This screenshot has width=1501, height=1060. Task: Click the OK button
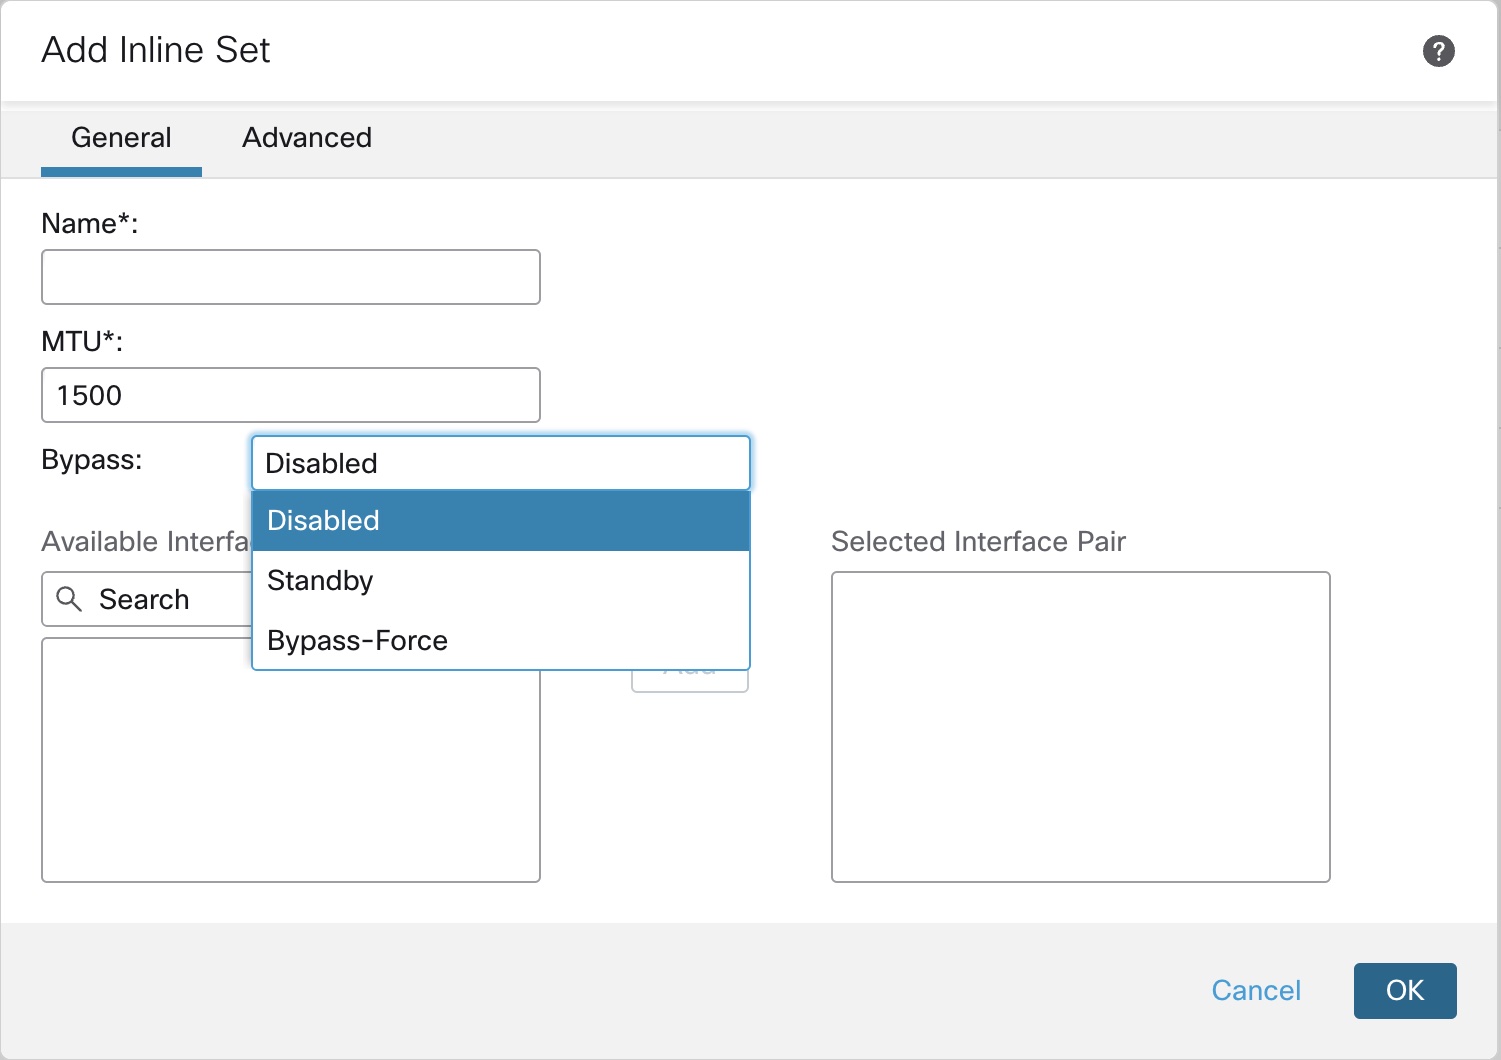tap(1405, 991)
